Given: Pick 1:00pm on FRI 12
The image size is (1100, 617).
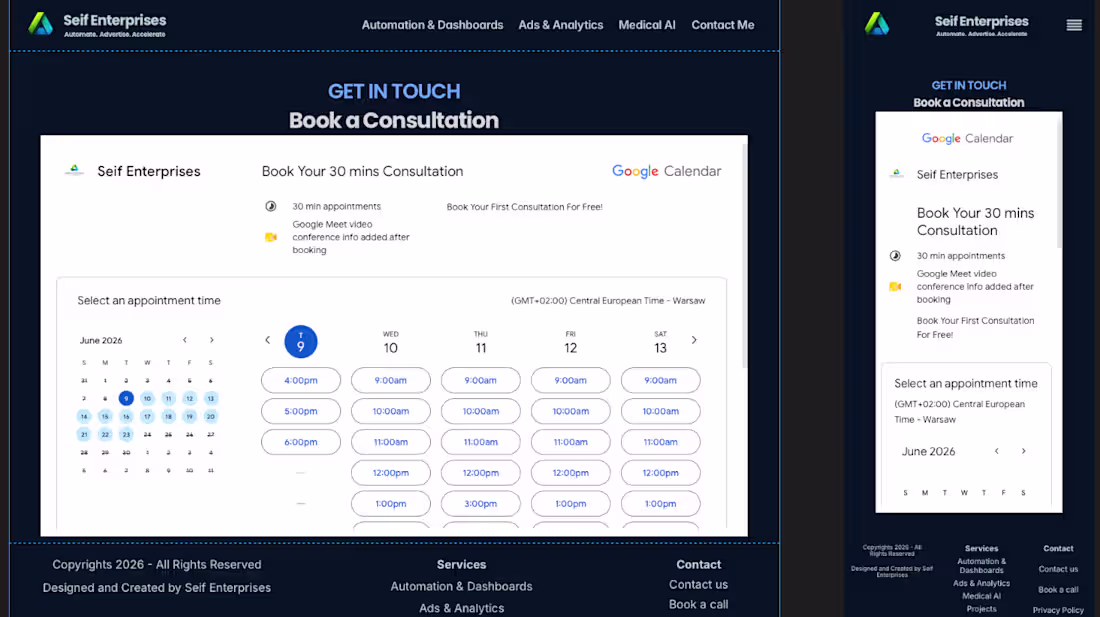Looking at the screenshot, I should pyautogui.click(x=570, y=503).
